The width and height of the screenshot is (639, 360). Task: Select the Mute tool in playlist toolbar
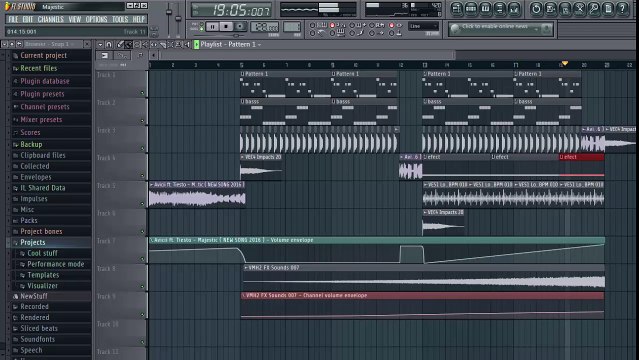coord(145,44)
